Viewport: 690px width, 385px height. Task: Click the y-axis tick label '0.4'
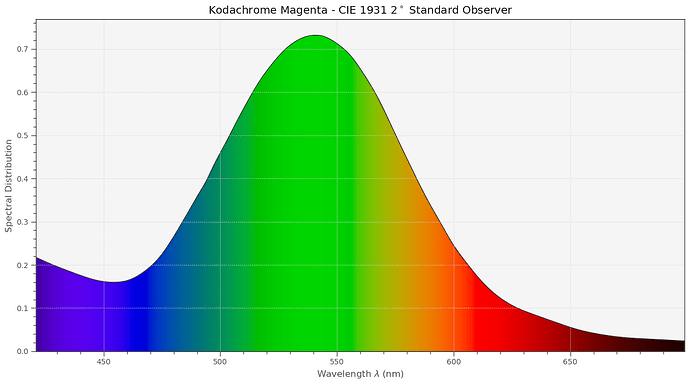point(22,179)
